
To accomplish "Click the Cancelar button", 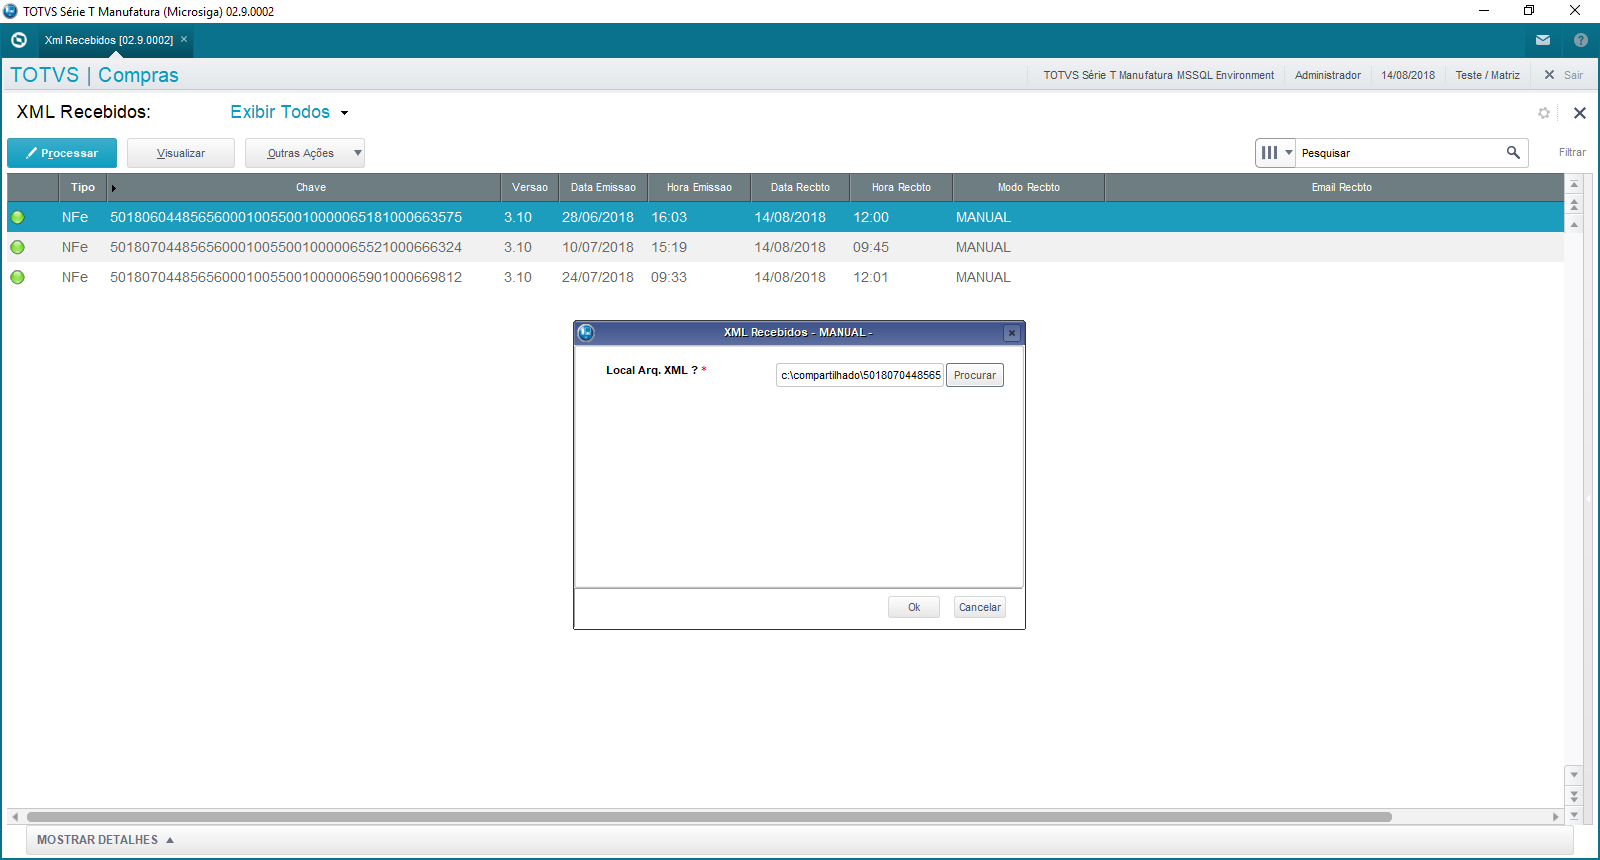I will (979, 607).
